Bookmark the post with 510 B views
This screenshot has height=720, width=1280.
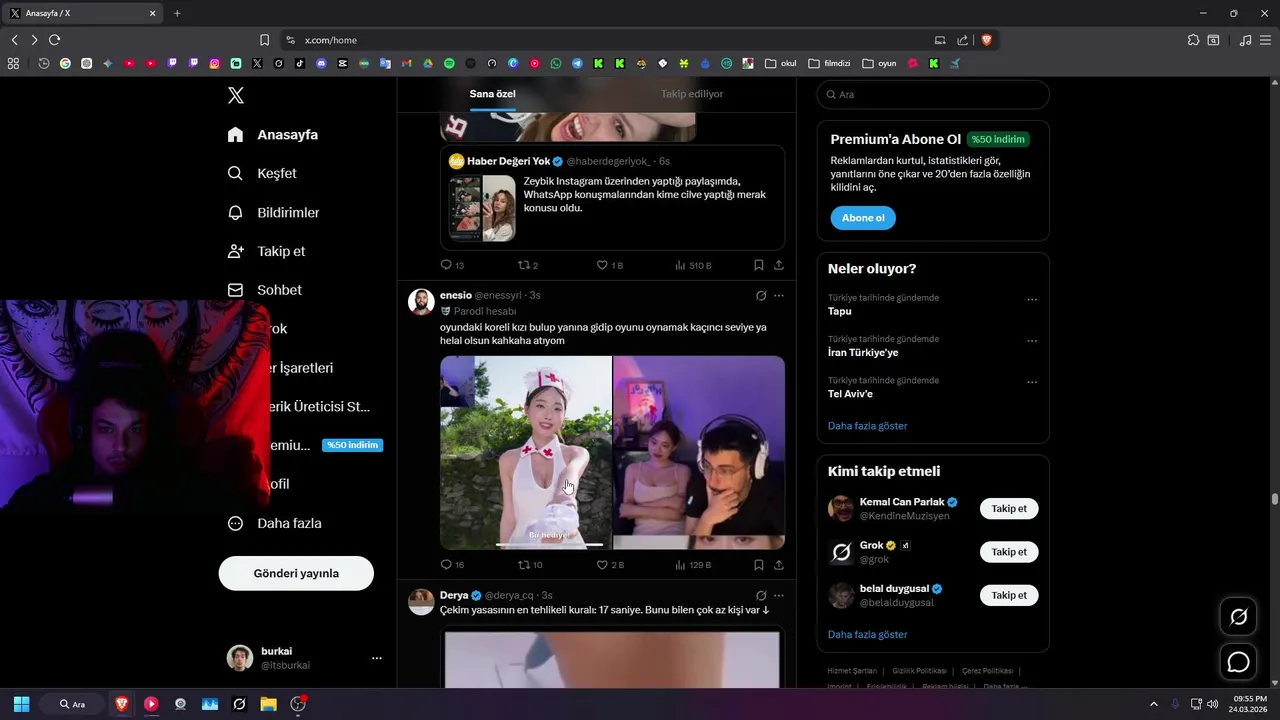758,265
